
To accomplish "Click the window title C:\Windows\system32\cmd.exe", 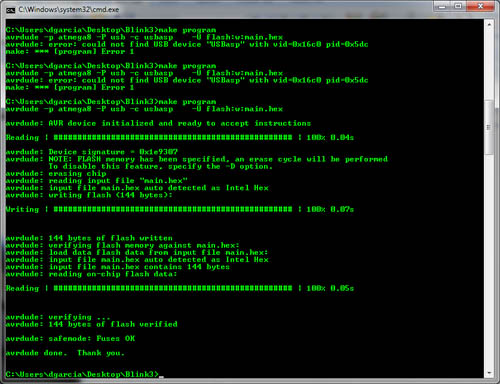I will [x=69, y=10].
